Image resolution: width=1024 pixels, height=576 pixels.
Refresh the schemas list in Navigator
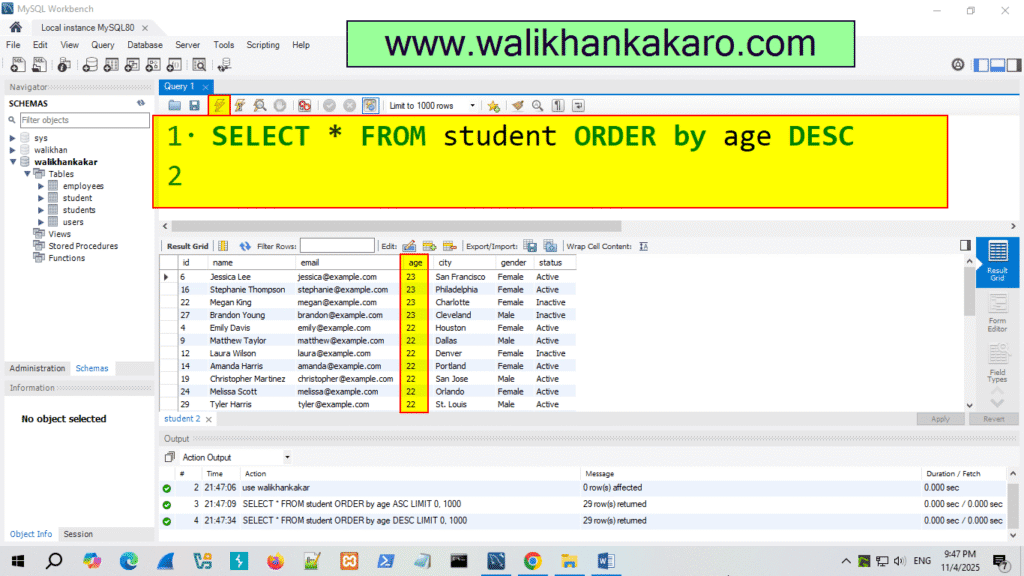pos(140,103)
